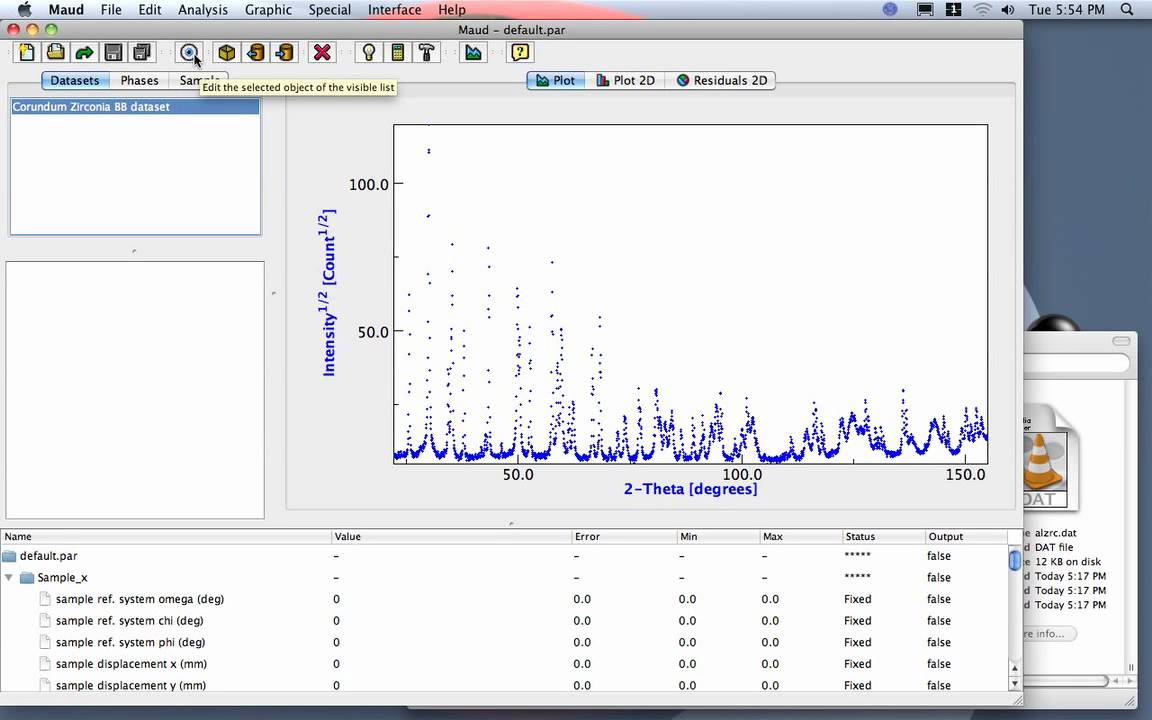
Task: Click the yellow question mark help icon
Action: (520, 52)
